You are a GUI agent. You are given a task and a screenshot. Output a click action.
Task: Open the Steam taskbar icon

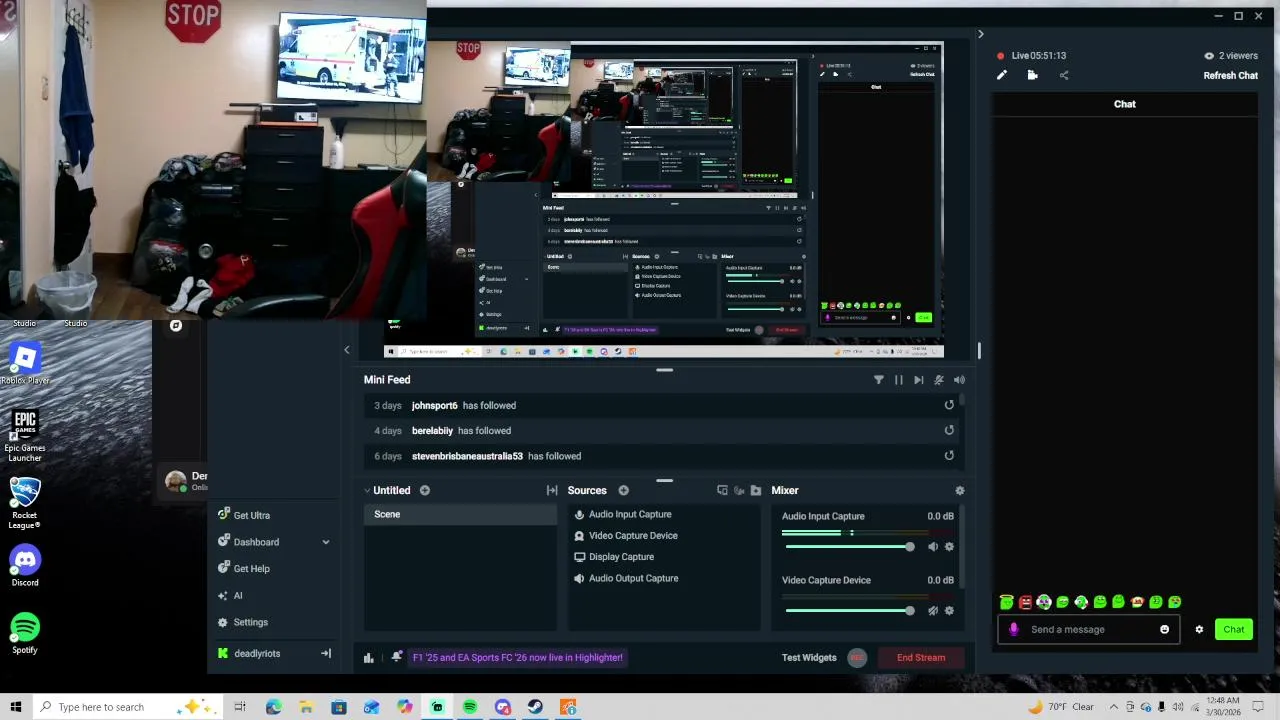[x=535, y=707]
